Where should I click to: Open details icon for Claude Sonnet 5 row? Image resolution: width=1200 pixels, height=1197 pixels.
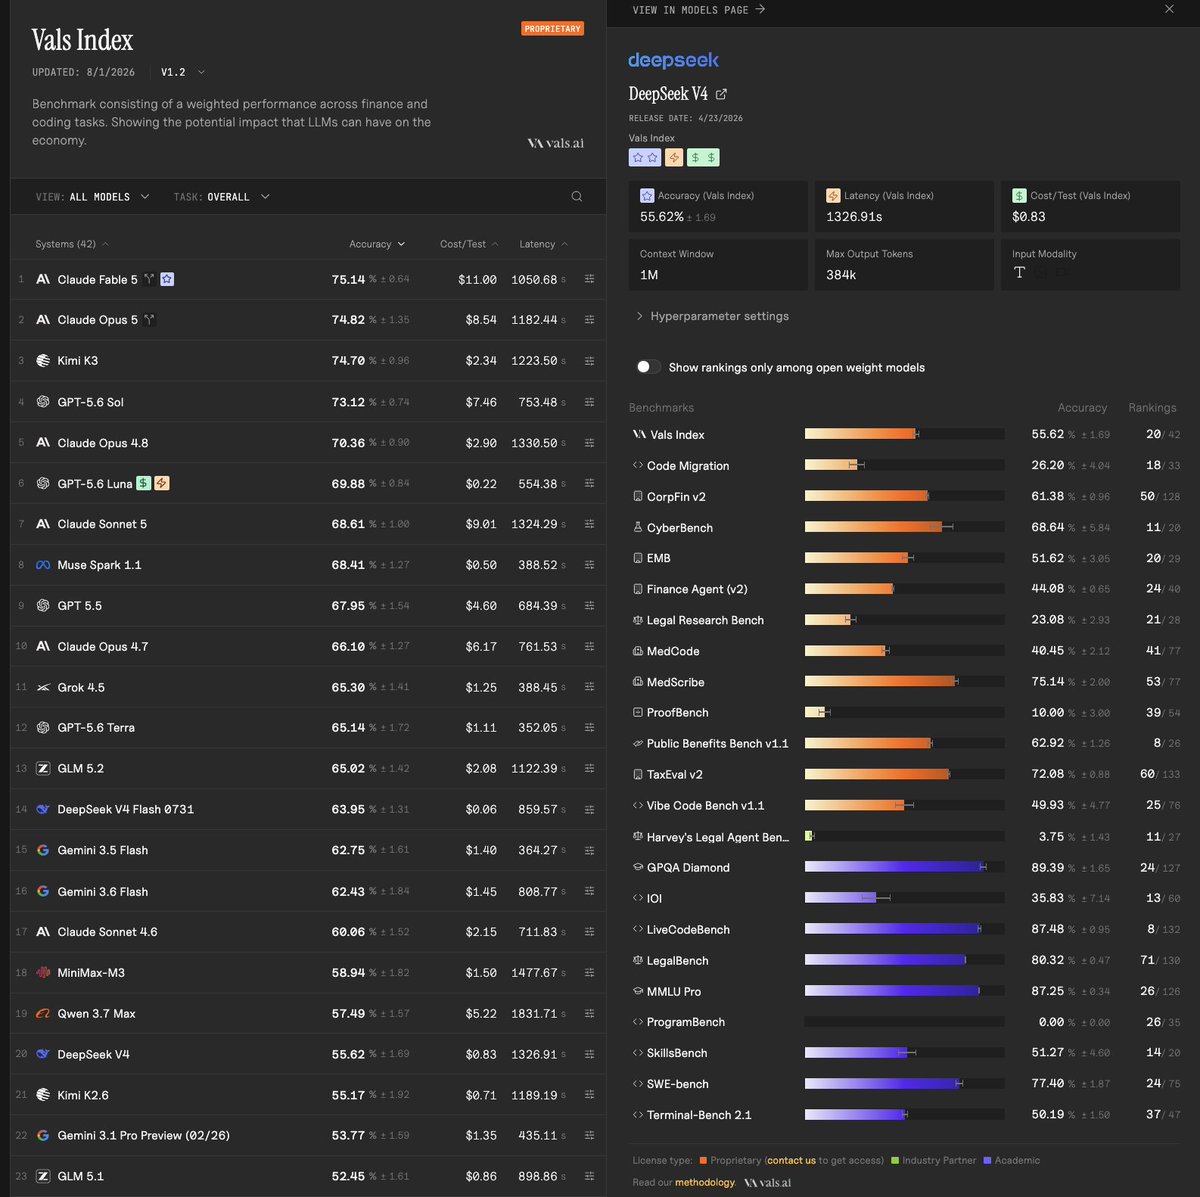click(x=589, y=524)
